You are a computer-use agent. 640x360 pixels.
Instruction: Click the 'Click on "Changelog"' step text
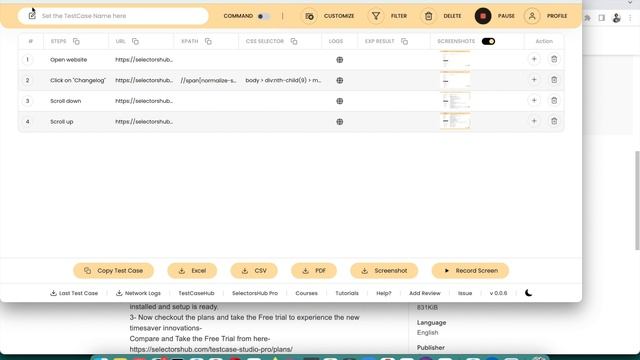click(78, 80)
